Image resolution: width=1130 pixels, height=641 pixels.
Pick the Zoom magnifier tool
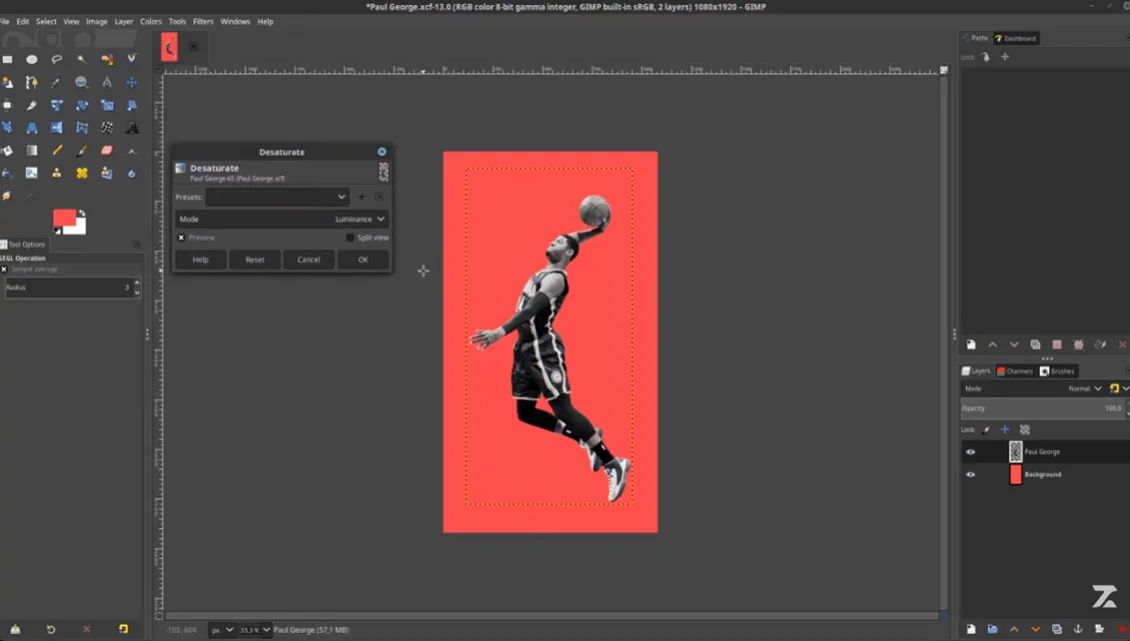coord(81,82)
